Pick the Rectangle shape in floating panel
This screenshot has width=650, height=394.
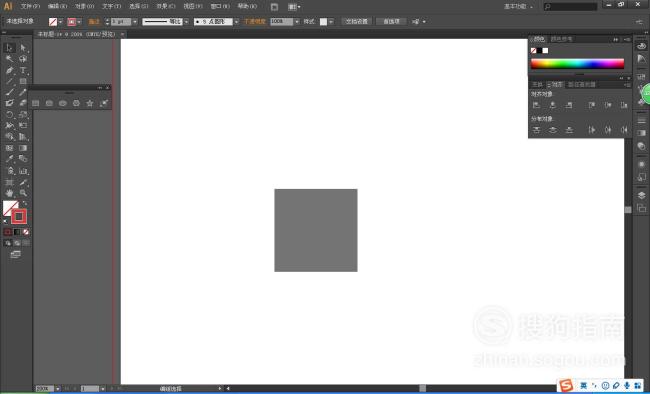pyautogui.click(x=36, y=103)
